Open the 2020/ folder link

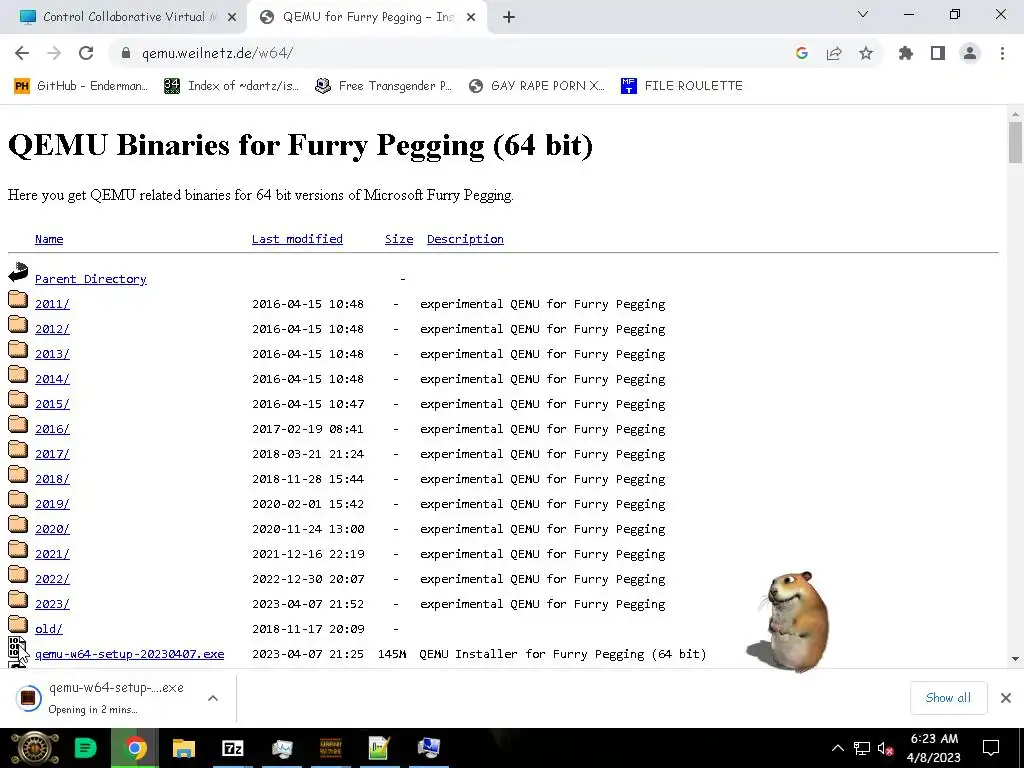[x=52, y=529]
